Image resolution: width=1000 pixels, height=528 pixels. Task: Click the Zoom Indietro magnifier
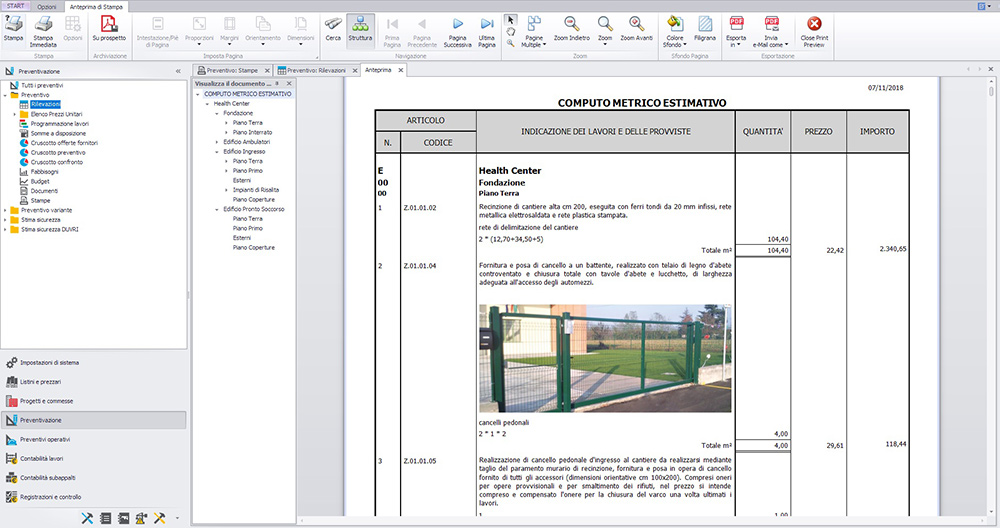click(x=571, y=29)
